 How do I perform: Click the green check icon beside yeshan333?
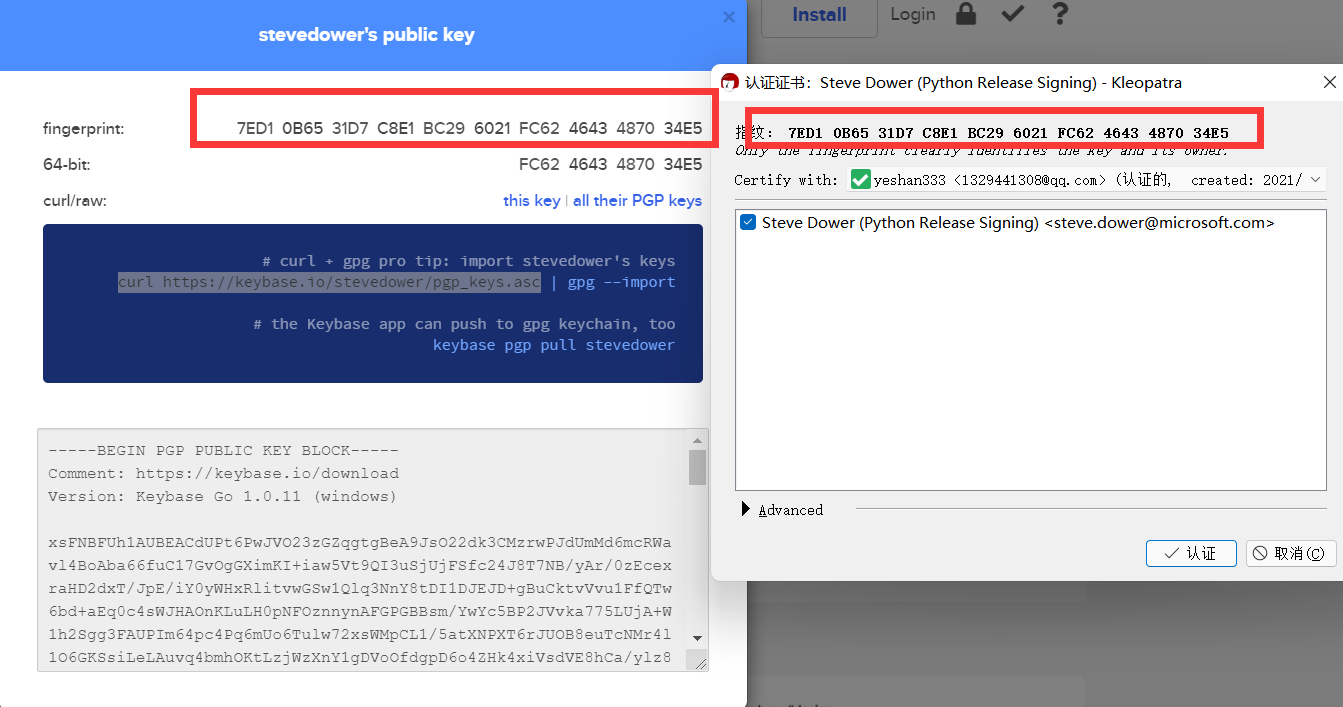860,180
